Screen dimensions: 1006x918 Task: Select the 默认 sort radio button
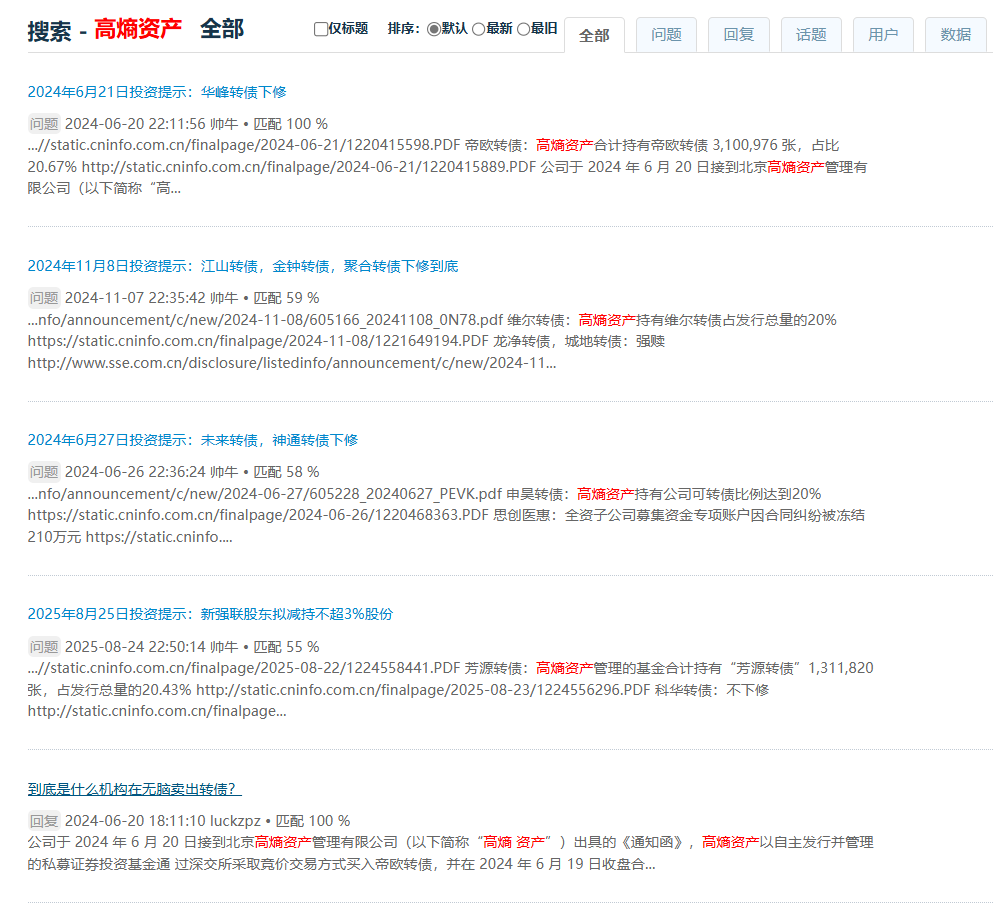434,29
